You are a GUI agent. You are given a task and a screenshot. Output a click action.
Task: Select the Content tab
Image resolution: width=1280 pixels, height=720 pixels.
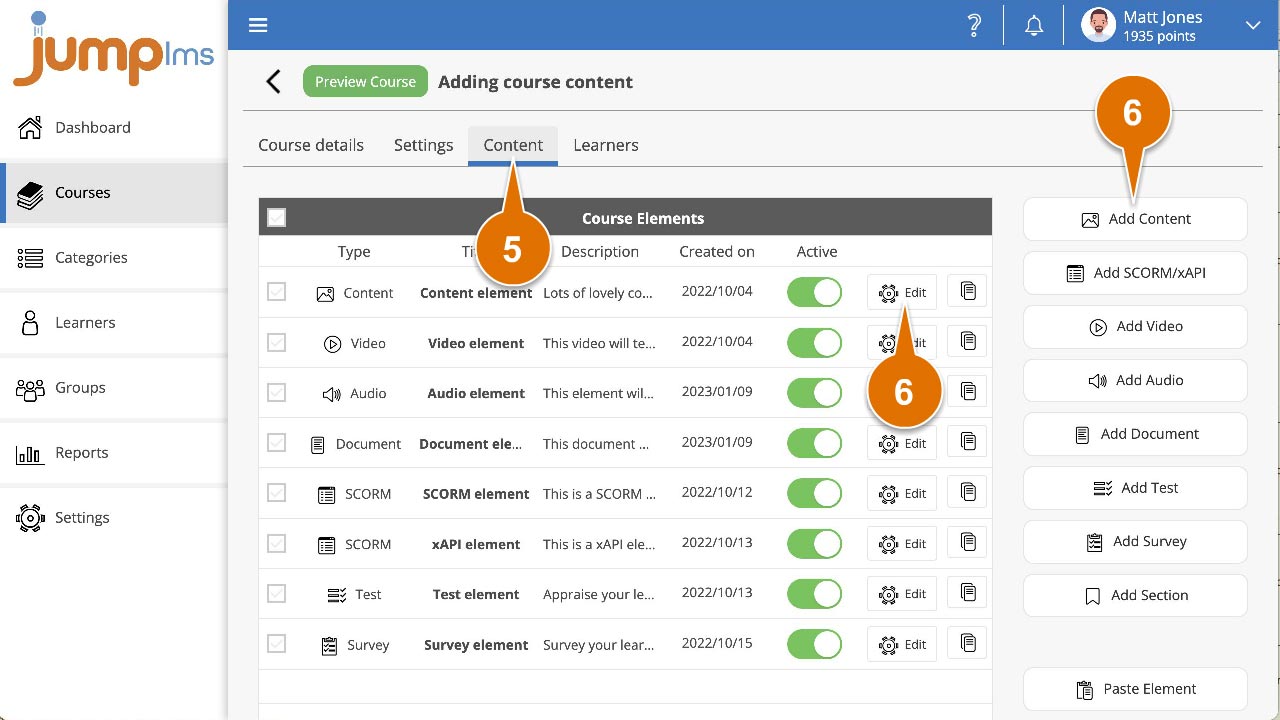point(513,145)
